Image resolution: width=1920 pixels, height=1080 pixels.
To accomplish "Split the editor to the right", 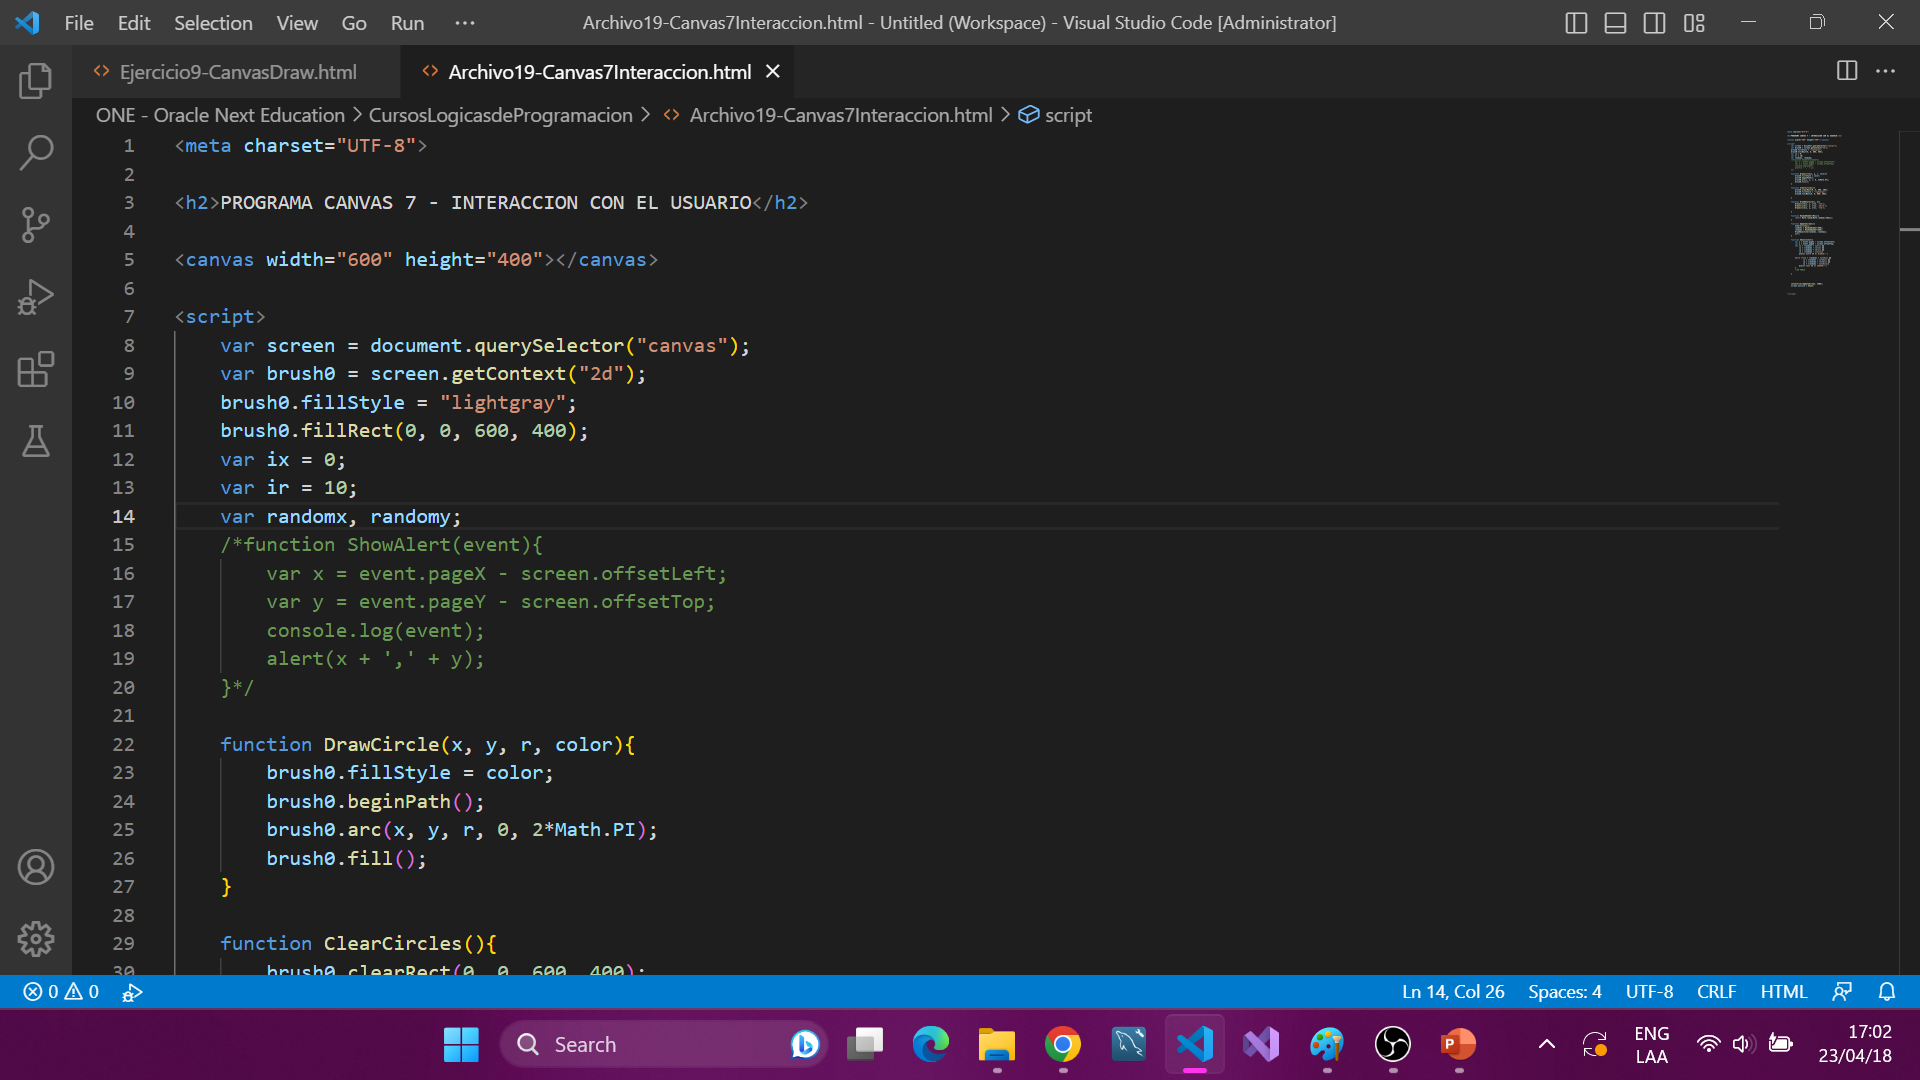I will point(1847,71).
